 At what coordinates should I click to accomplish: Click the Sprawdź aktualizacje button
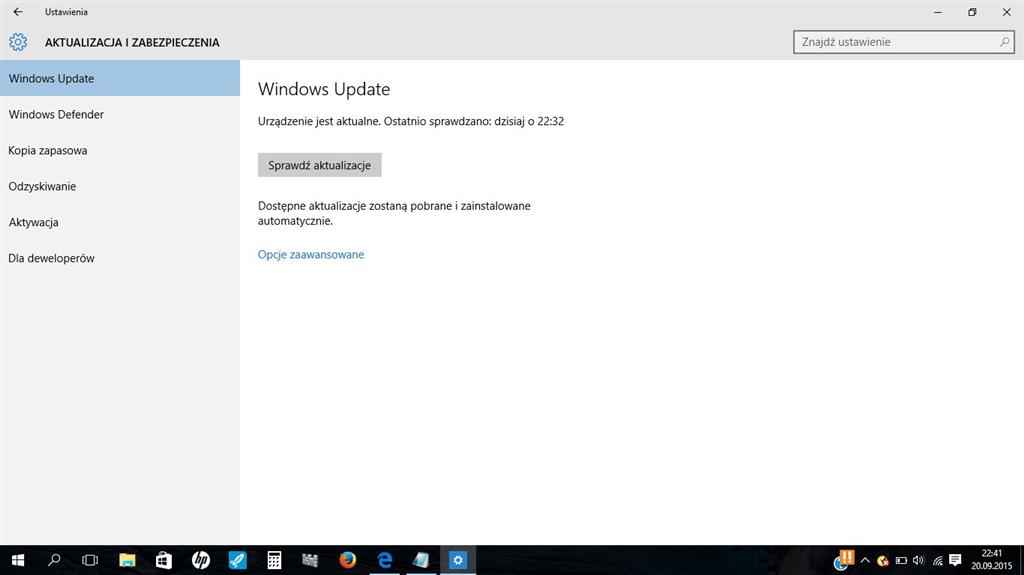[x=319, y=165]
